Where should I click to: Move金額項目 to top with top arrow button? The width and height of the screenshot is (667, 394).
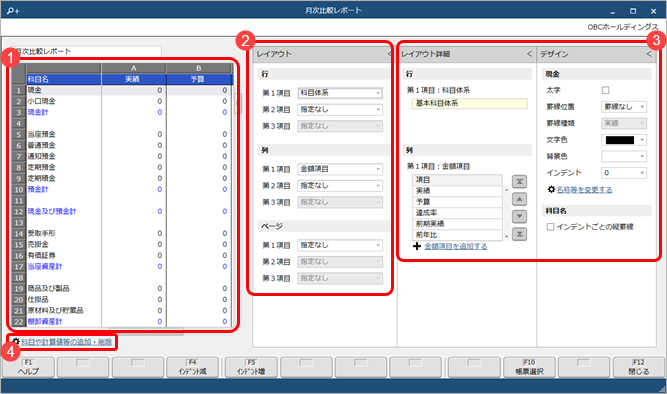pyautogui.click(x=519, y=182)
